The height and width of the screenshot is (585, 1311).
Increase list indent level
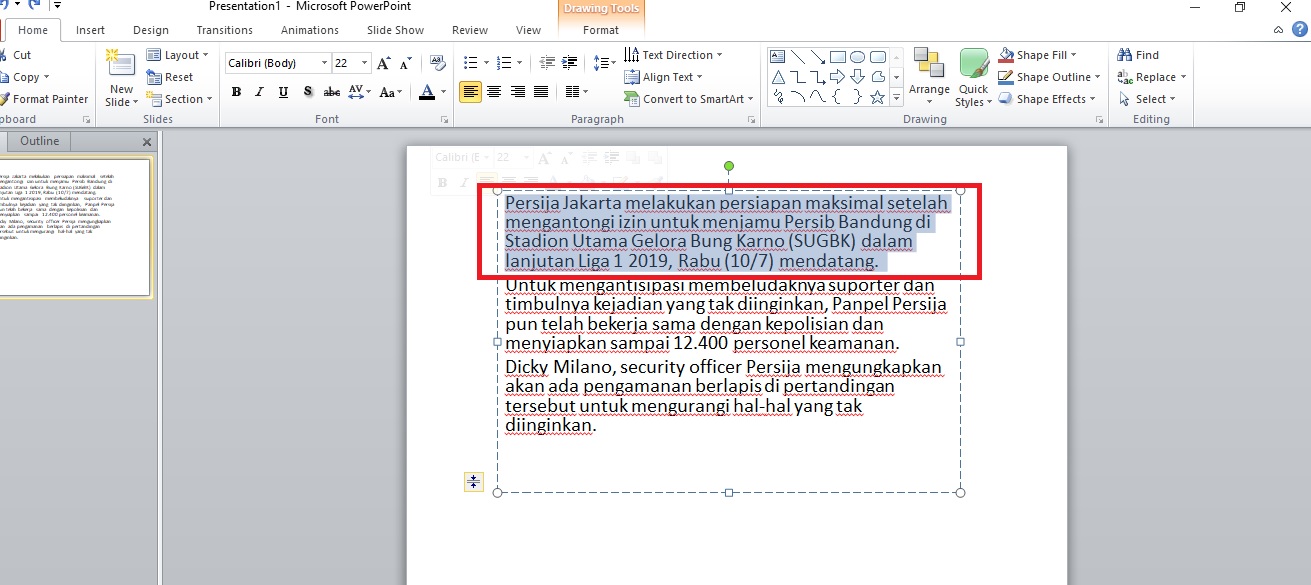569,63
